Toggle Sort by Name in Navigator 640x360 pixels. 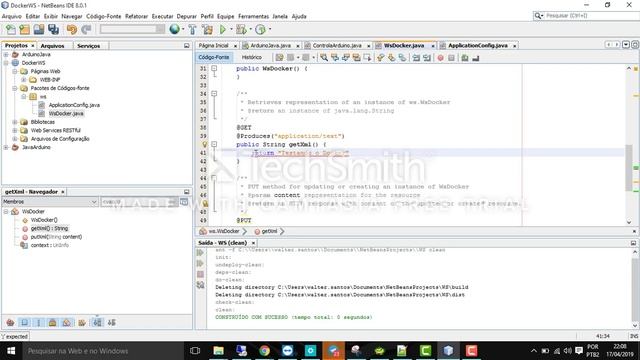[x=97, y=322]
